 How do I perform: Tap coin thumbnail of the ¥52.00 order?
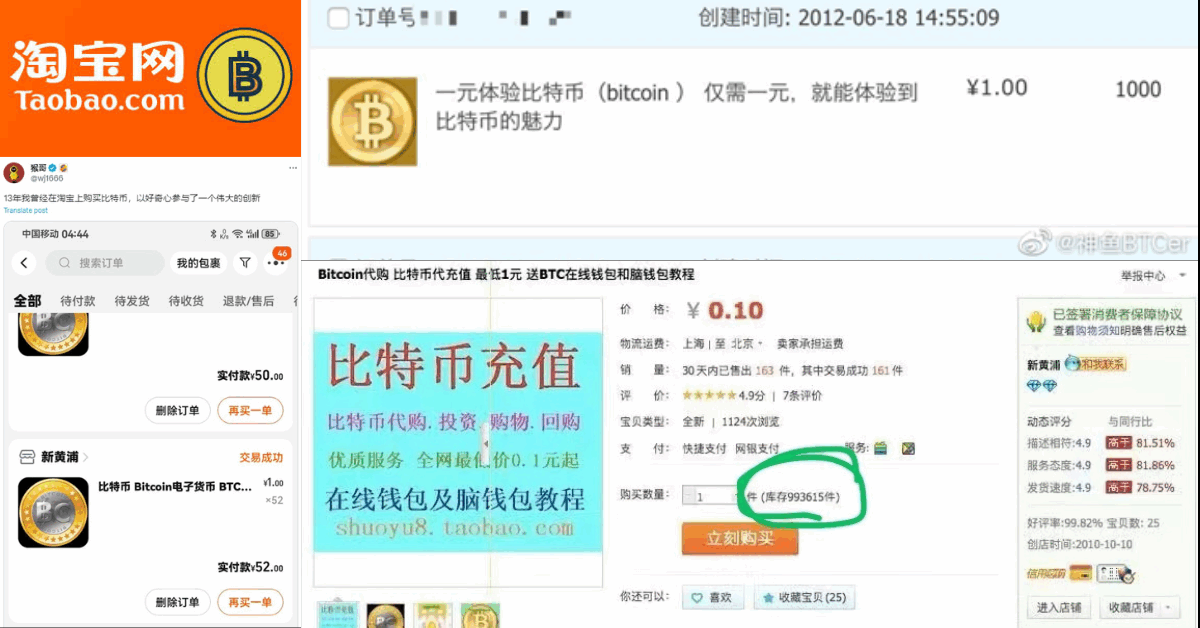(x=53, y=512)
